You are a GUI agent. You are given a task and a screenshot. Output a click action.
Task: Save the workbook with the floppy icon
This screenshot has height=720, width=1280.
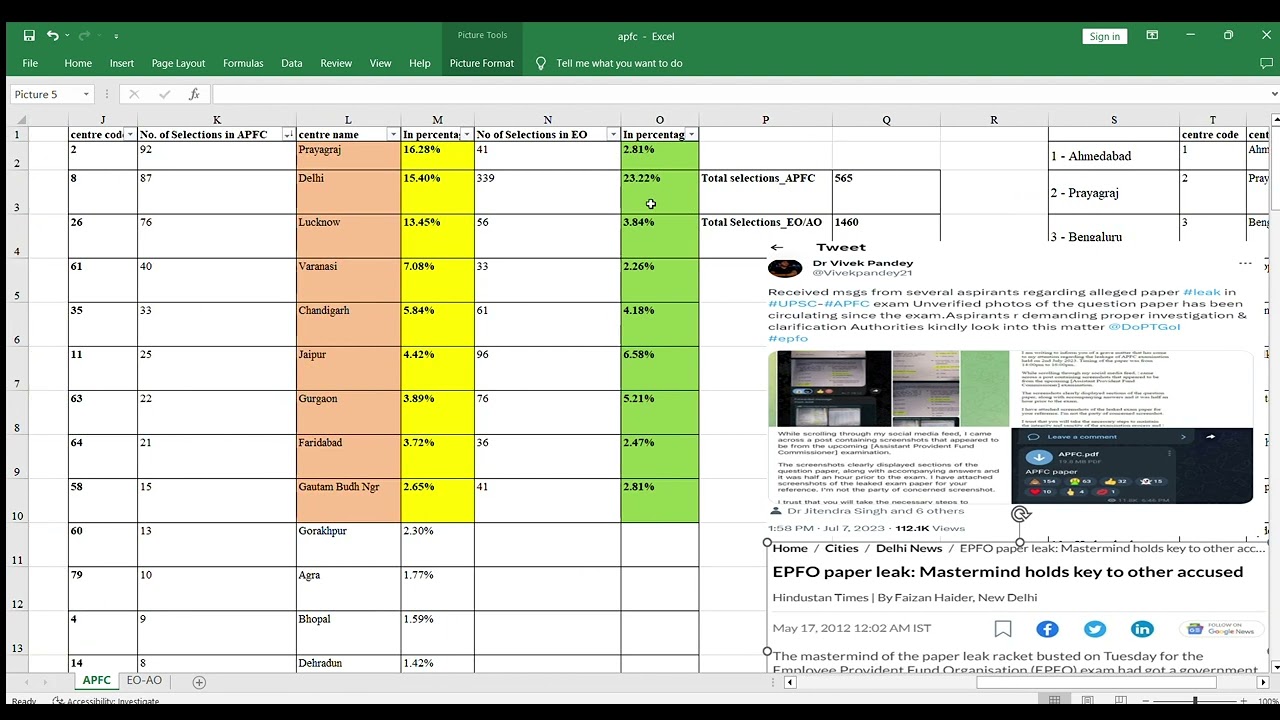click(29, 36)
